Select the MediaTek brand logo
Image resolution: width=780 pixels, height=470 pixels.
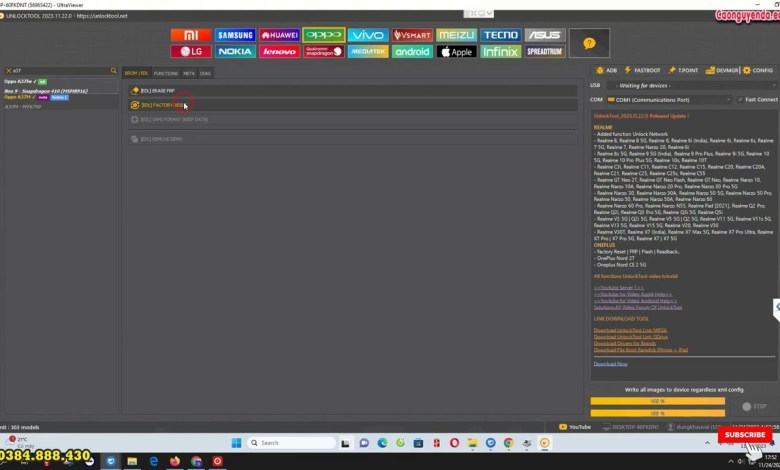[368, 51]
